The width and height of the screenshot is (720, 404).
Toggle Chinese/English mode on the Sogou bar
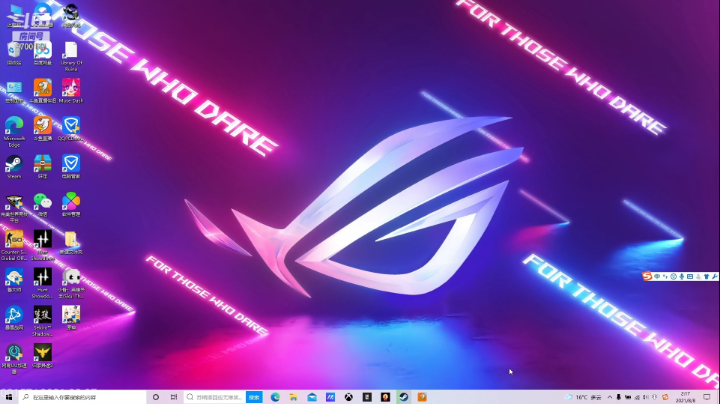[657, 276]
